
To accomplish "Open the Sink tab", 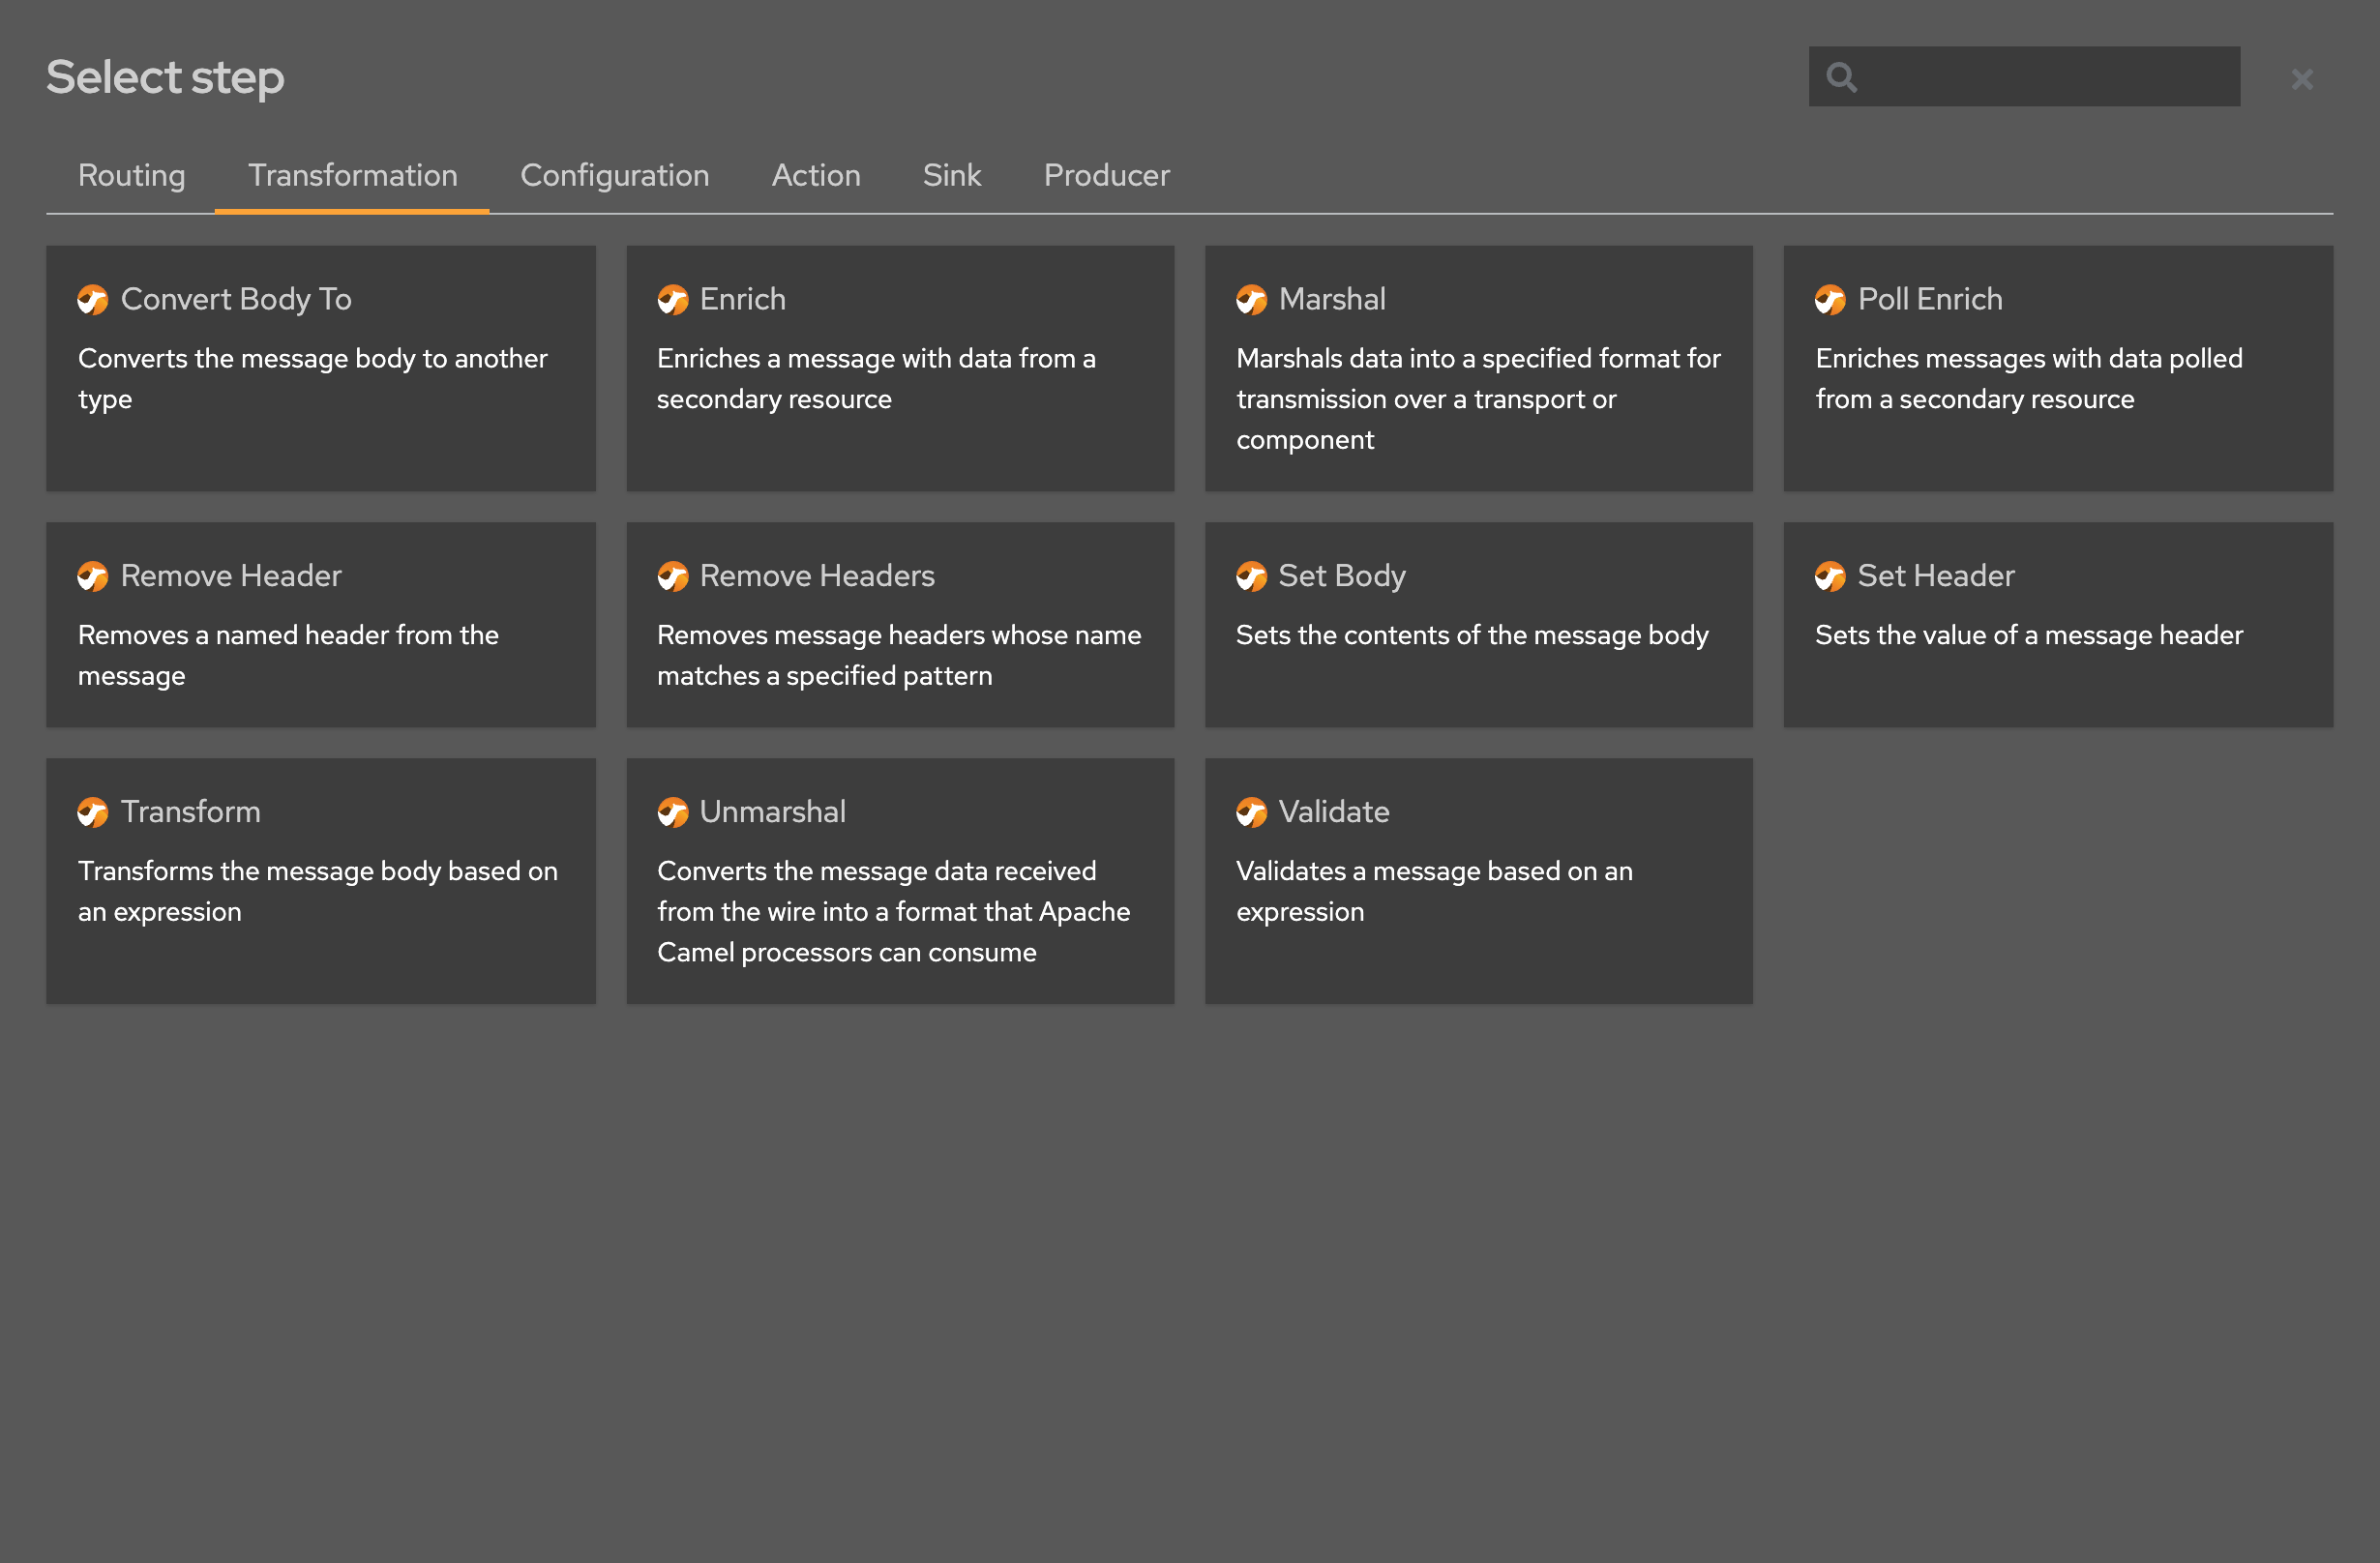I will [951, 176].
